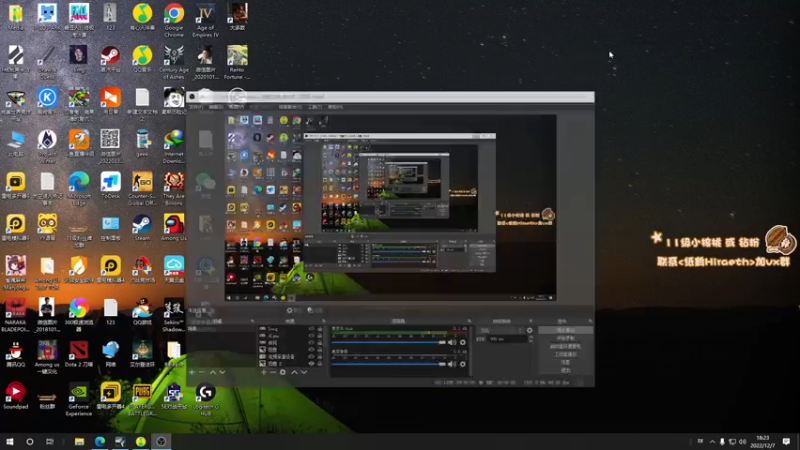Select They Are Billions desktop icon
This screenshot has width=800, height=450.
click(x=173, y=189)
